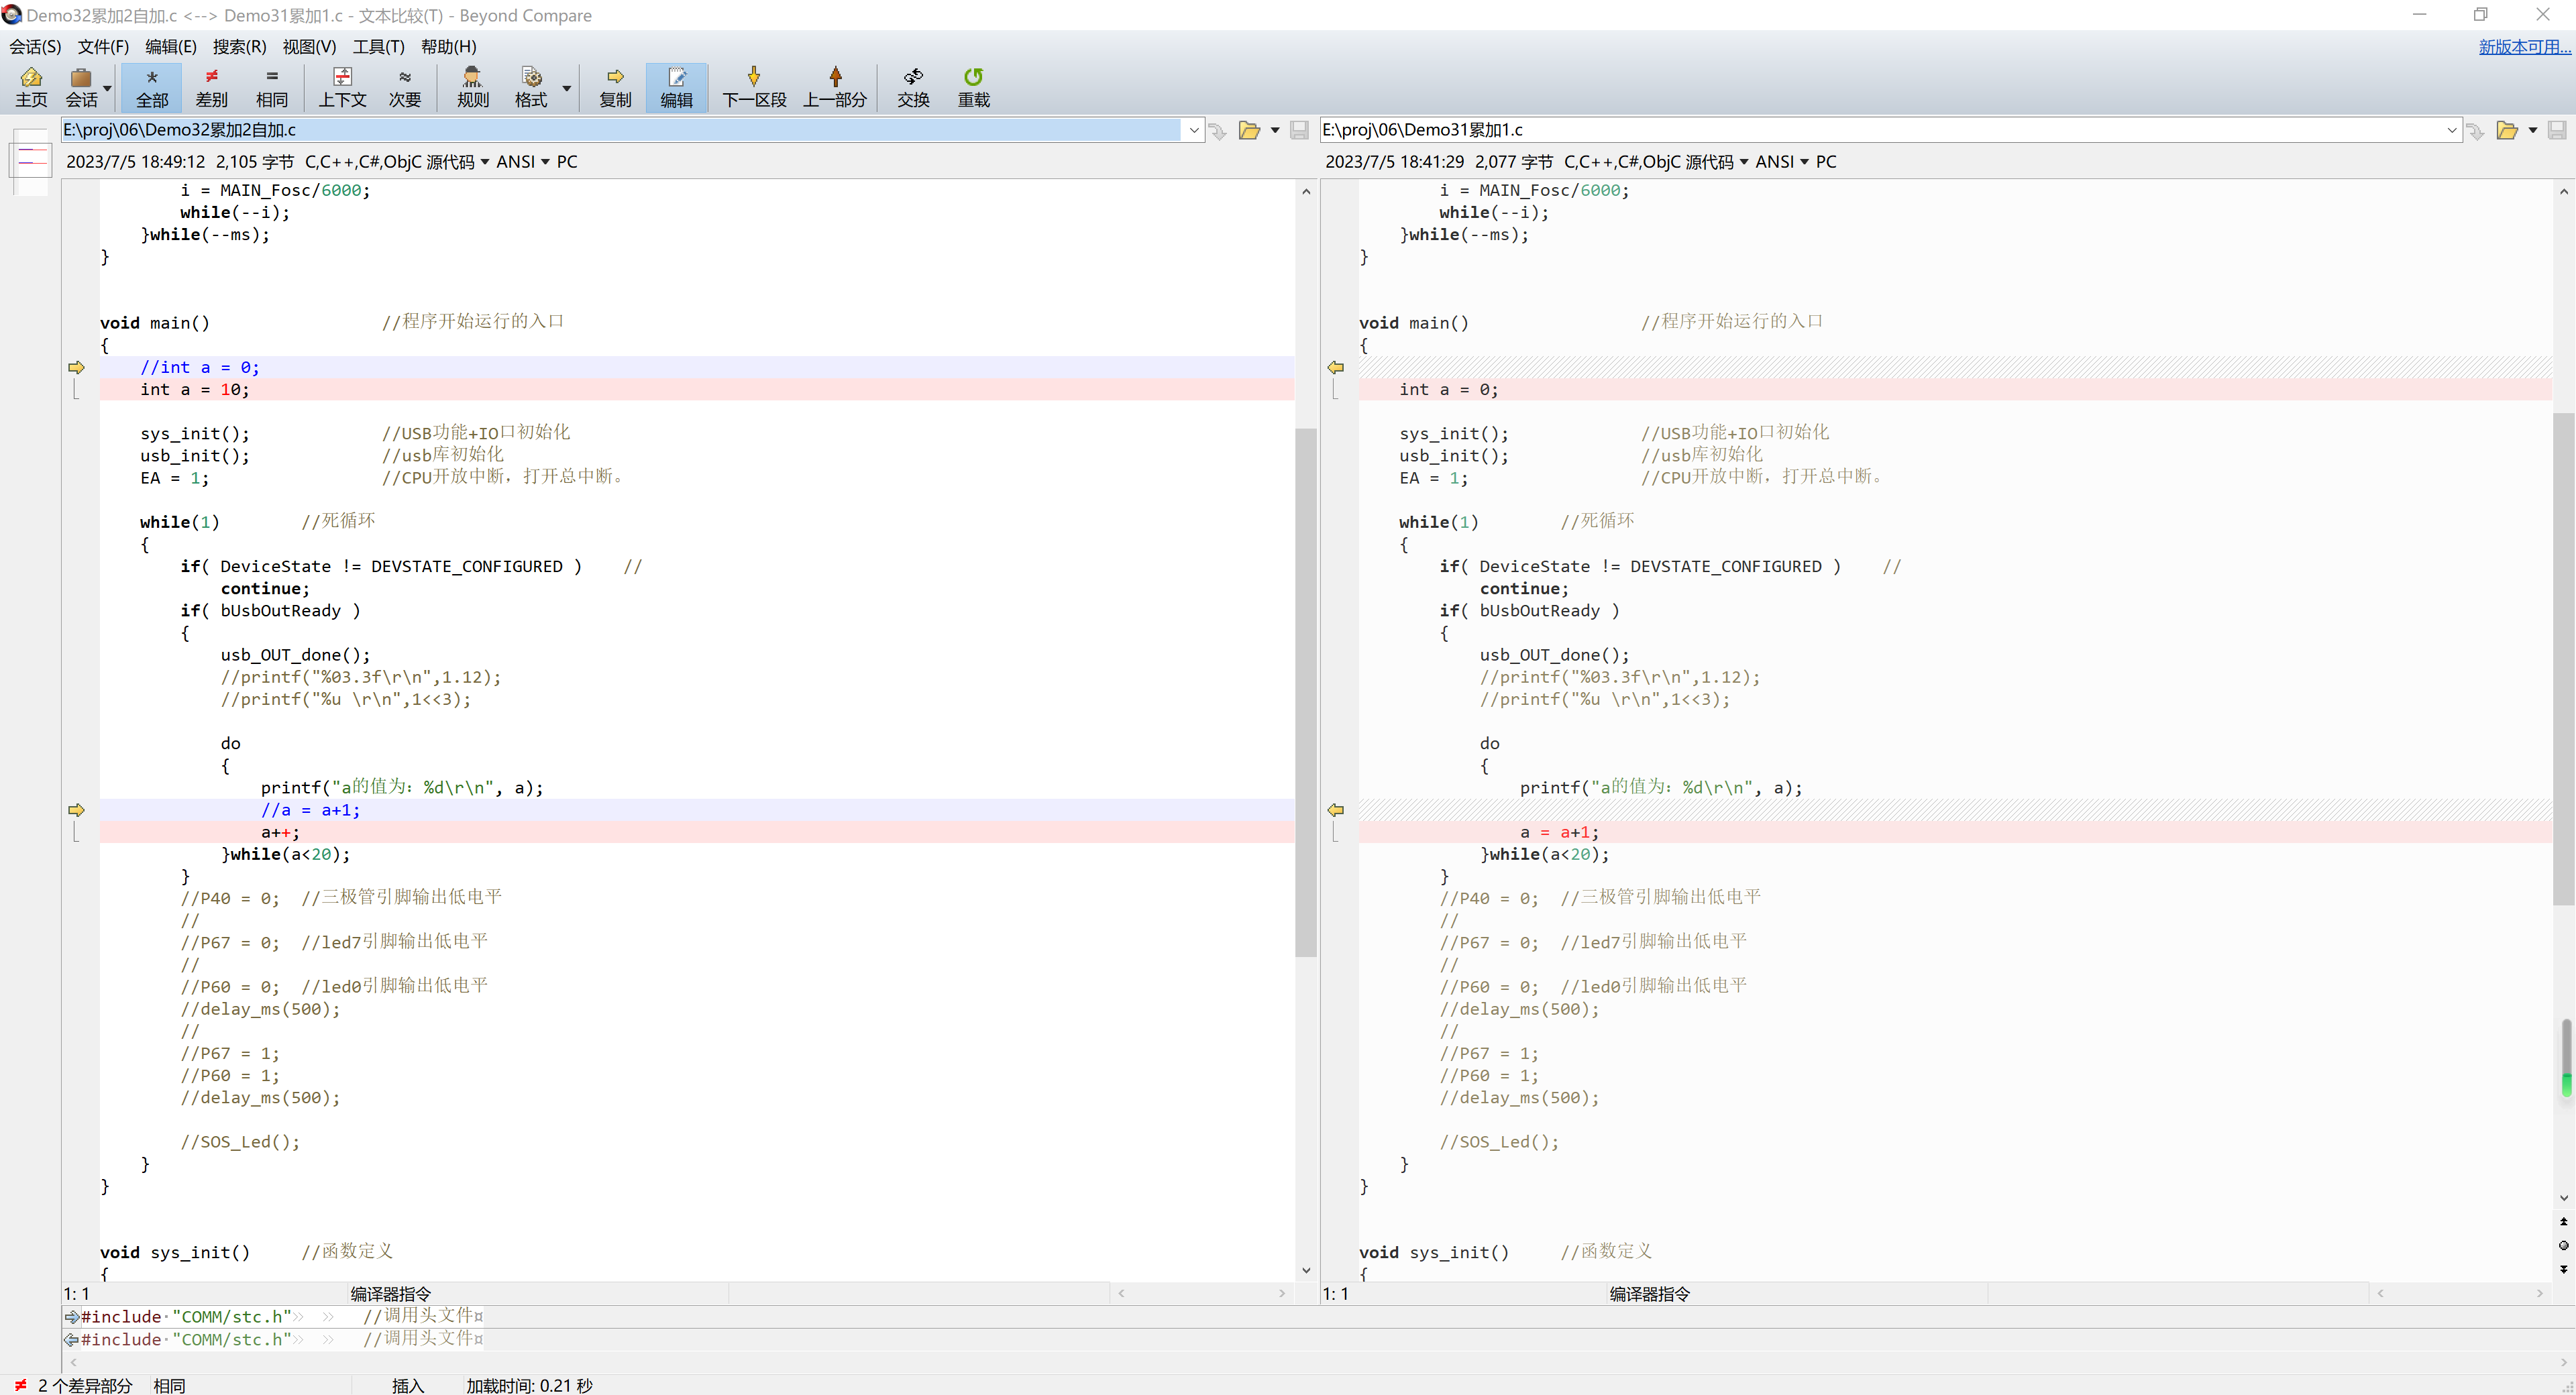Copy left '//a = a+1;' line right arrow
2576x1395 pixels.
[76, 810]
